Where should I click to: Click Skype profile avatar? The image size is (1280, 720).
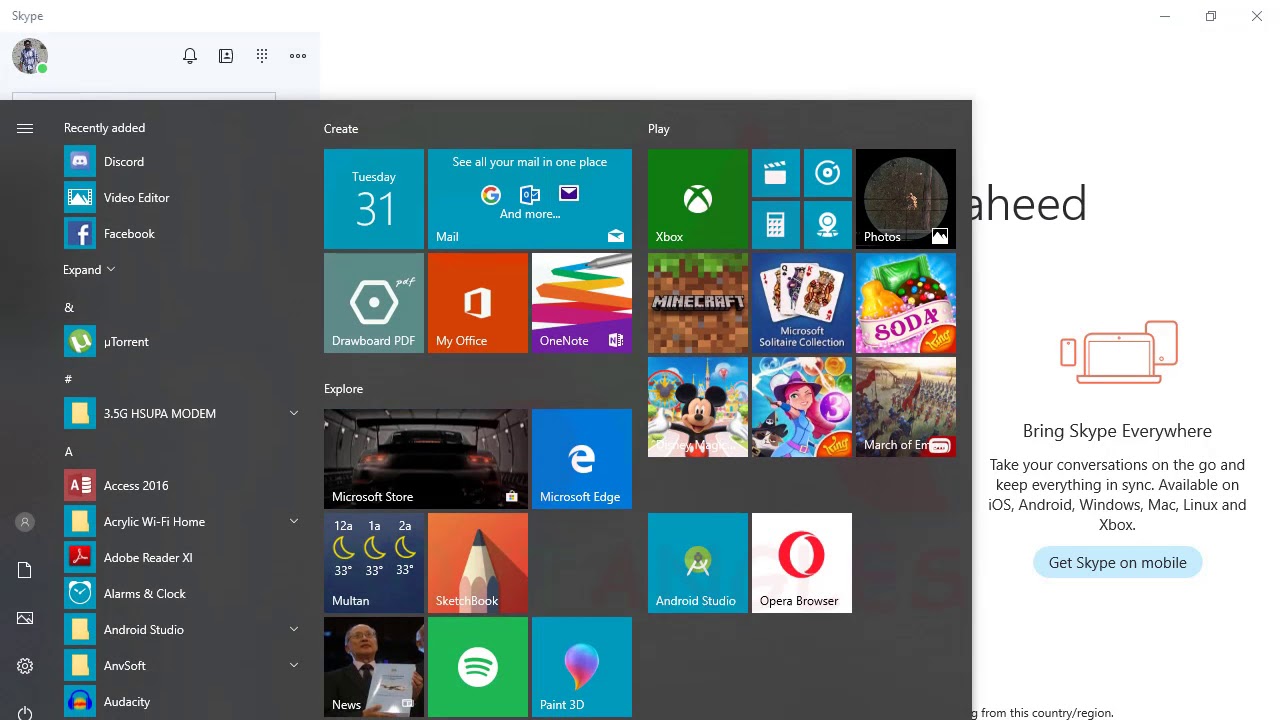(x=30, y=56)
